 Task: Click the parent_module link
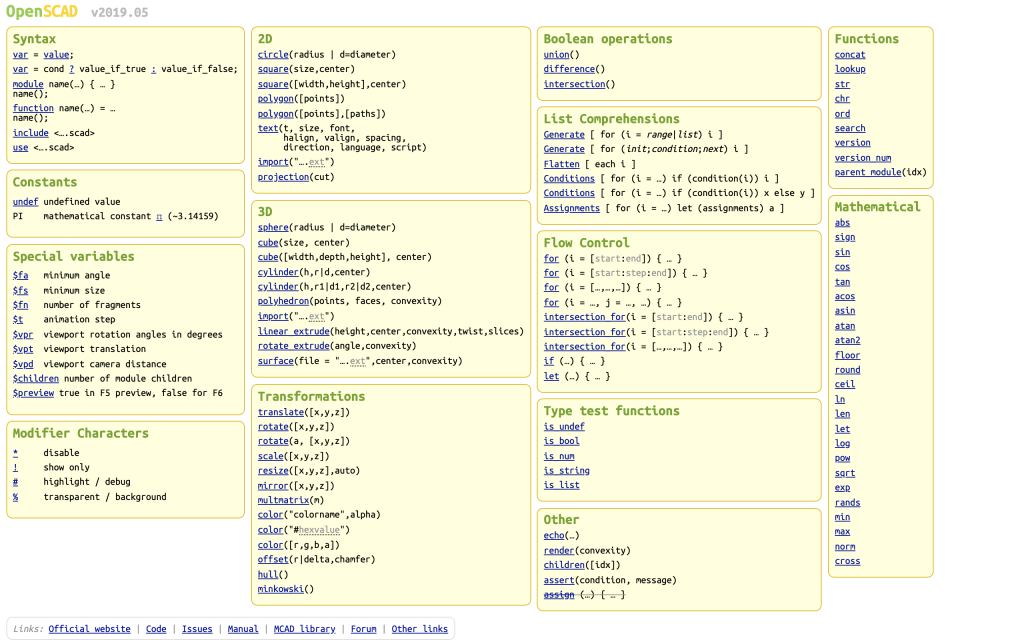(868, 172)
